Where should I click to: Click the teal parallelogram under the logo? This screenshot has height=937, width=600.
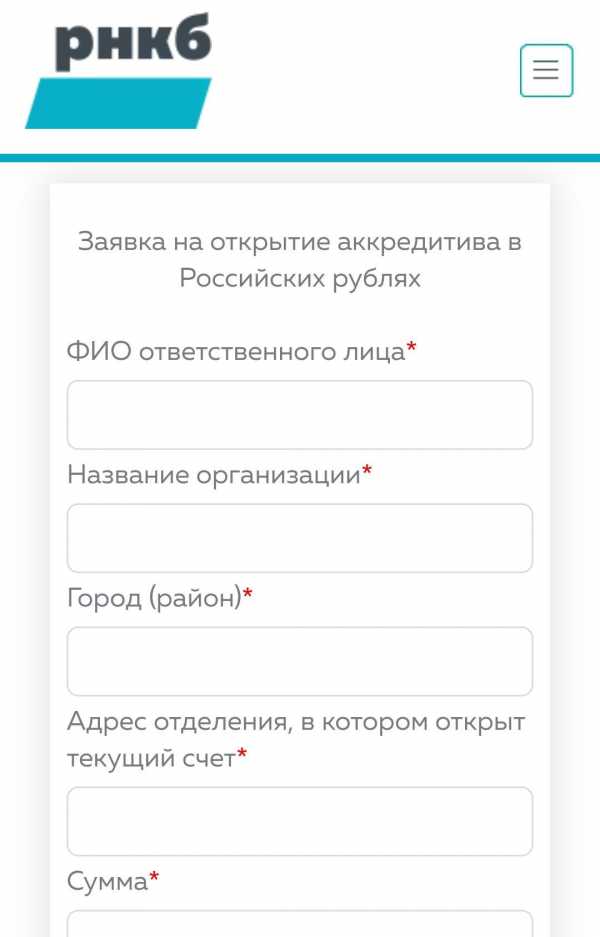coord(118,104)
